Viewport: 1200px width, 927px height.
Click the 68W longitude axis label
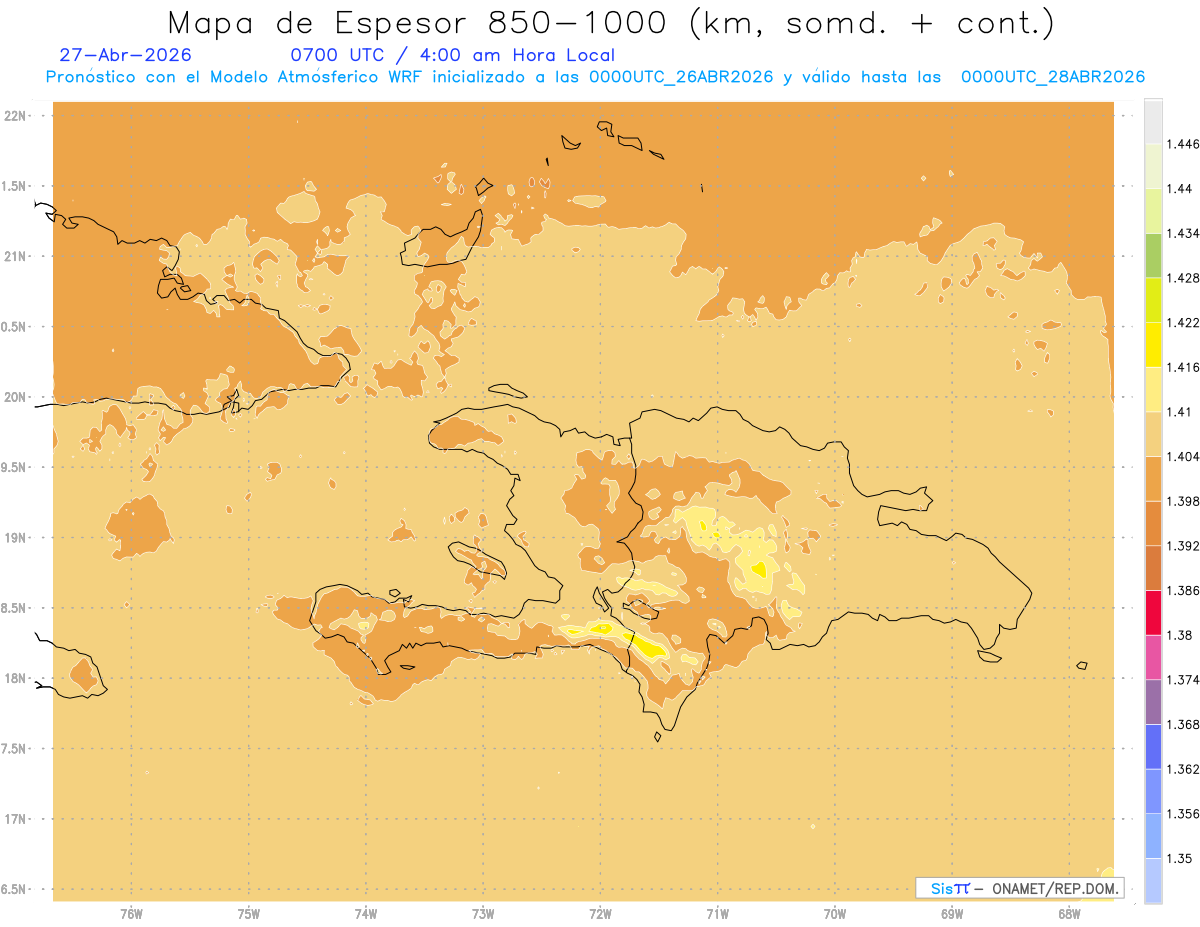1069,913
